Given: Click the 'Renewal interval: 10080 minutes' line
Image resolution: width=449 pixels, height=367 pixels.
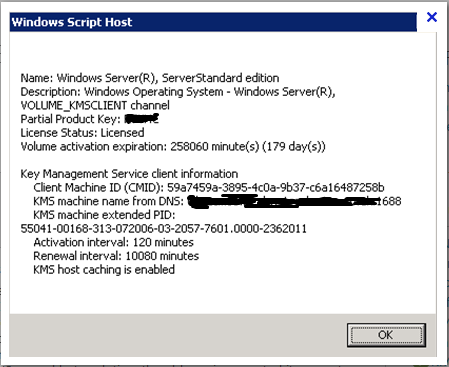Looking at the screenshot, I should coord(116,256).
